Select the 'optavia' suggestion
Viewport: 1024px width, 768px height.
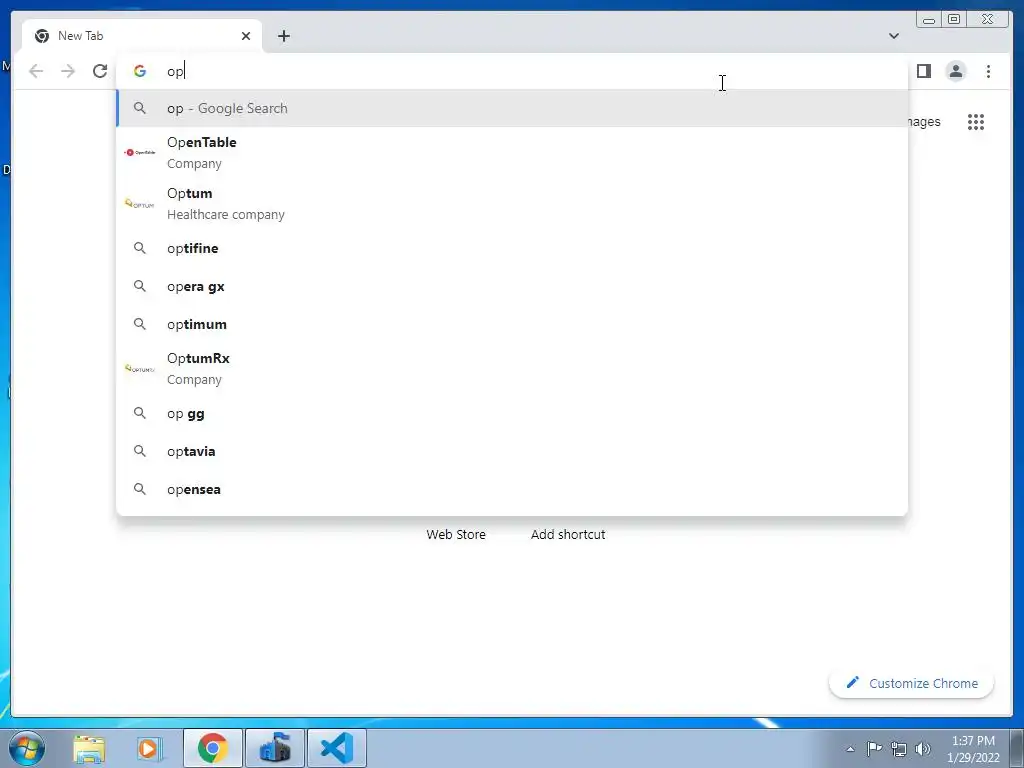(x=512, y=451)
